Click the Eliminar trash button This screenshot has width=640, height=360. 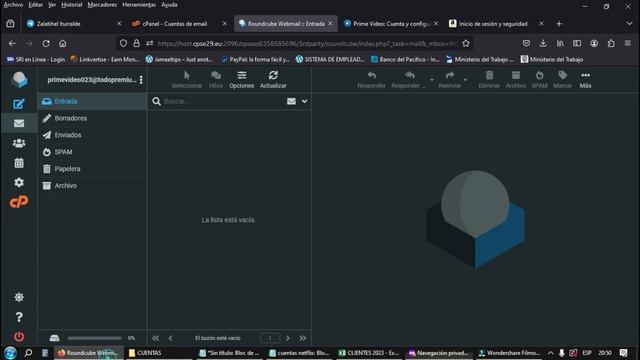[489, 80]
